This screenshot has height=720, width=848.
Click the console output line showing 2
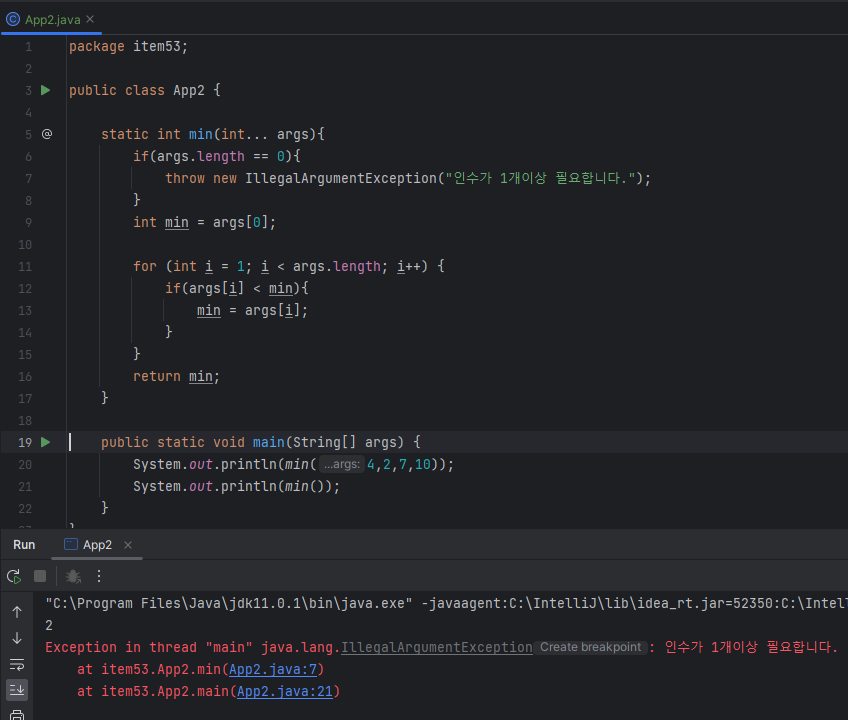49,626
